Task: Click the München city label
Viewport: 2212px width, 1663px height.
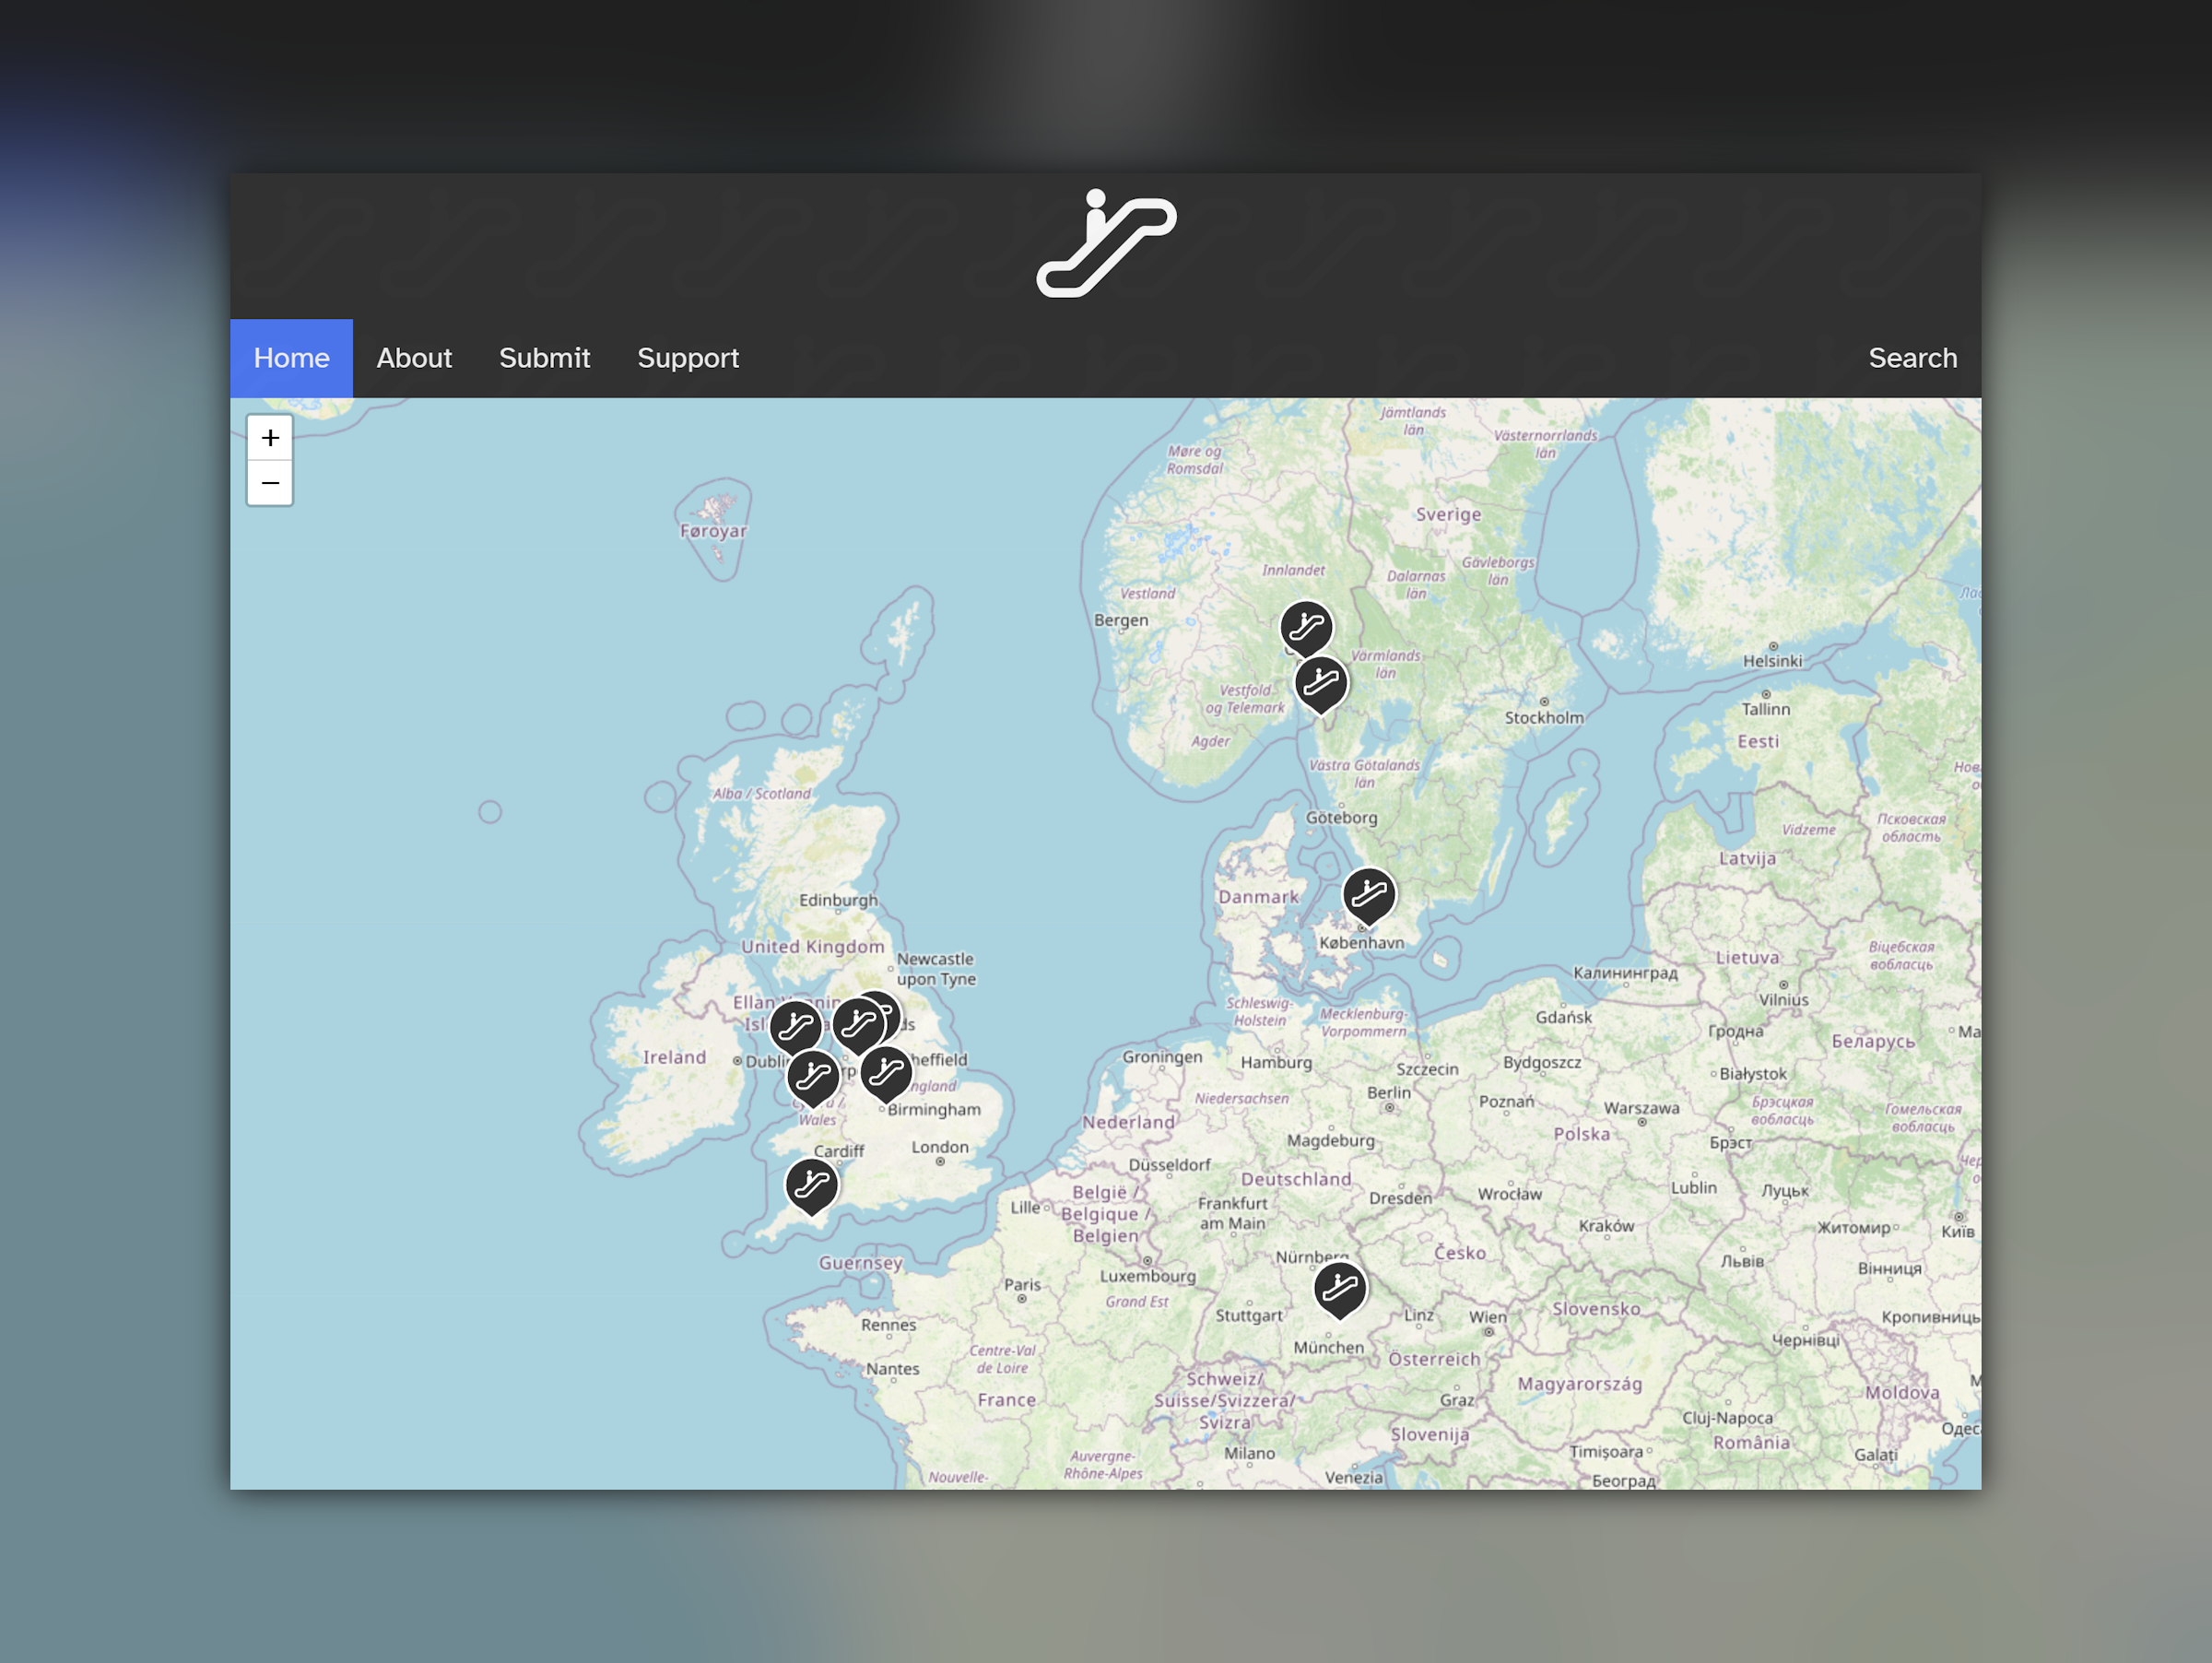Action: [x=1328, y=1347]
